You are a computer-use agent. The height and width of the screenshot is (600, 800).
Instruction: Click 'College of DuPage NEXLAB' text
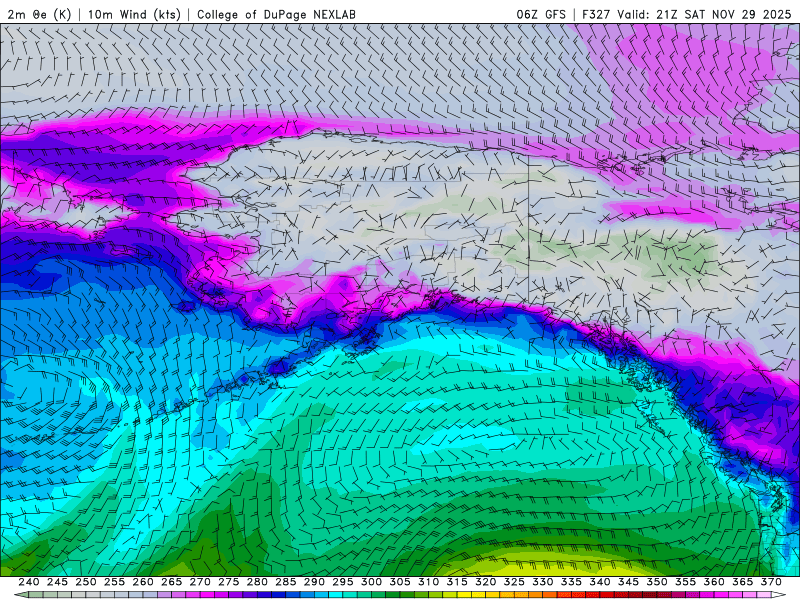(276, 15)
